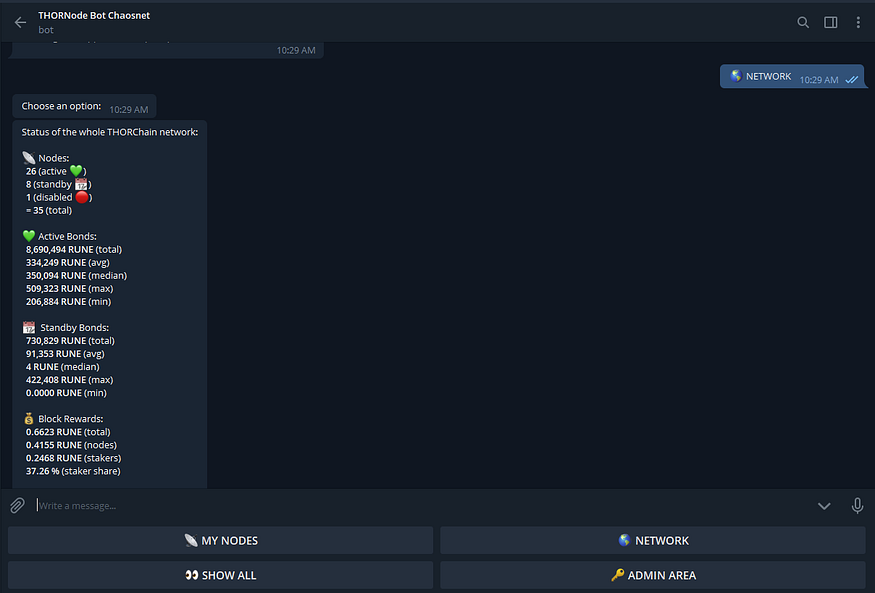Click the sent NETWORK message bubble
This screenshot has height=593, width=875.
click(x=792, y=76)
